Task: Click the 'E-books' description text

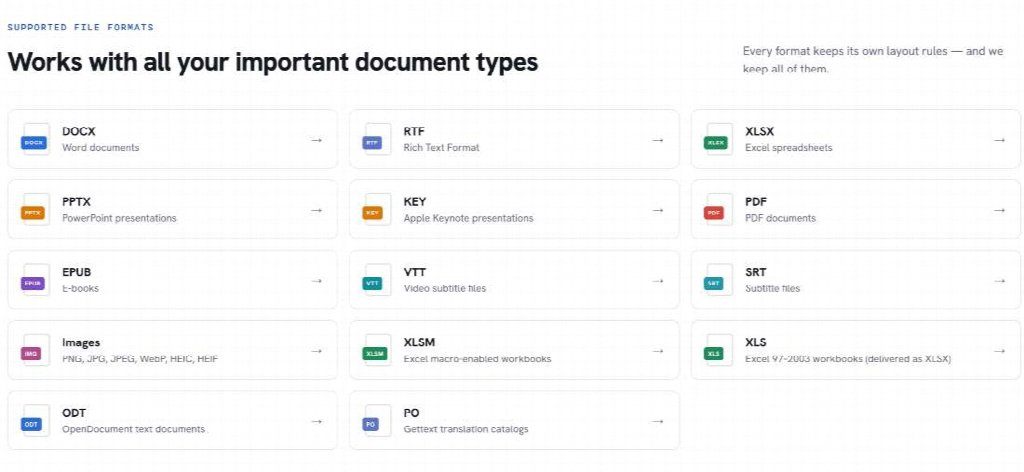Action: [80, 289]
